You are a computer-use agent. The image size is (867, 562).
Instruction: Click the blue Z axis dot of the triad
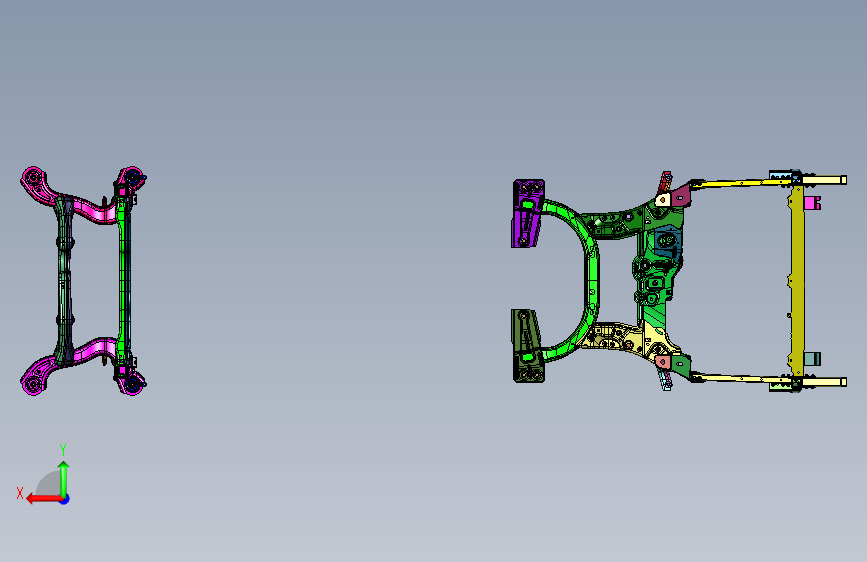[65, 499]
